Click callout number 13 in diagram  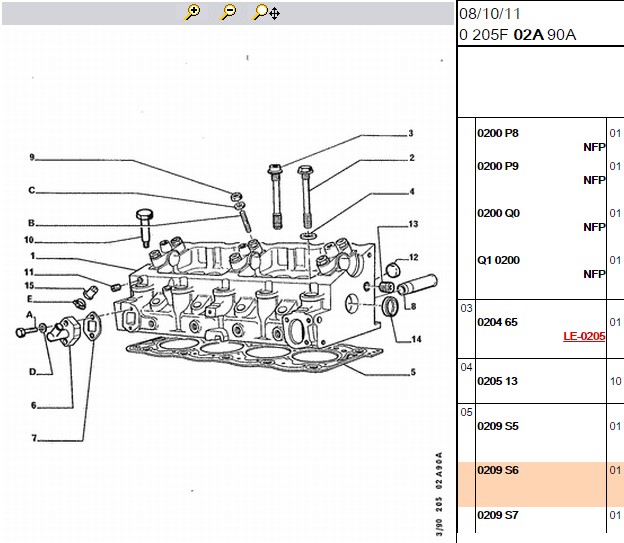pos(413,224)
